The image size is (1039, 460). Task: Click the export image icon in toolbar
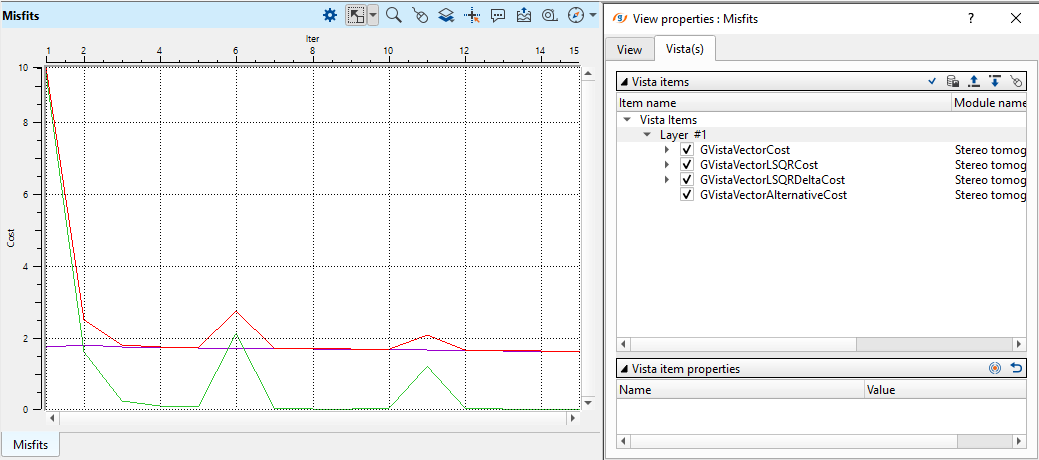tap(524, 15)
